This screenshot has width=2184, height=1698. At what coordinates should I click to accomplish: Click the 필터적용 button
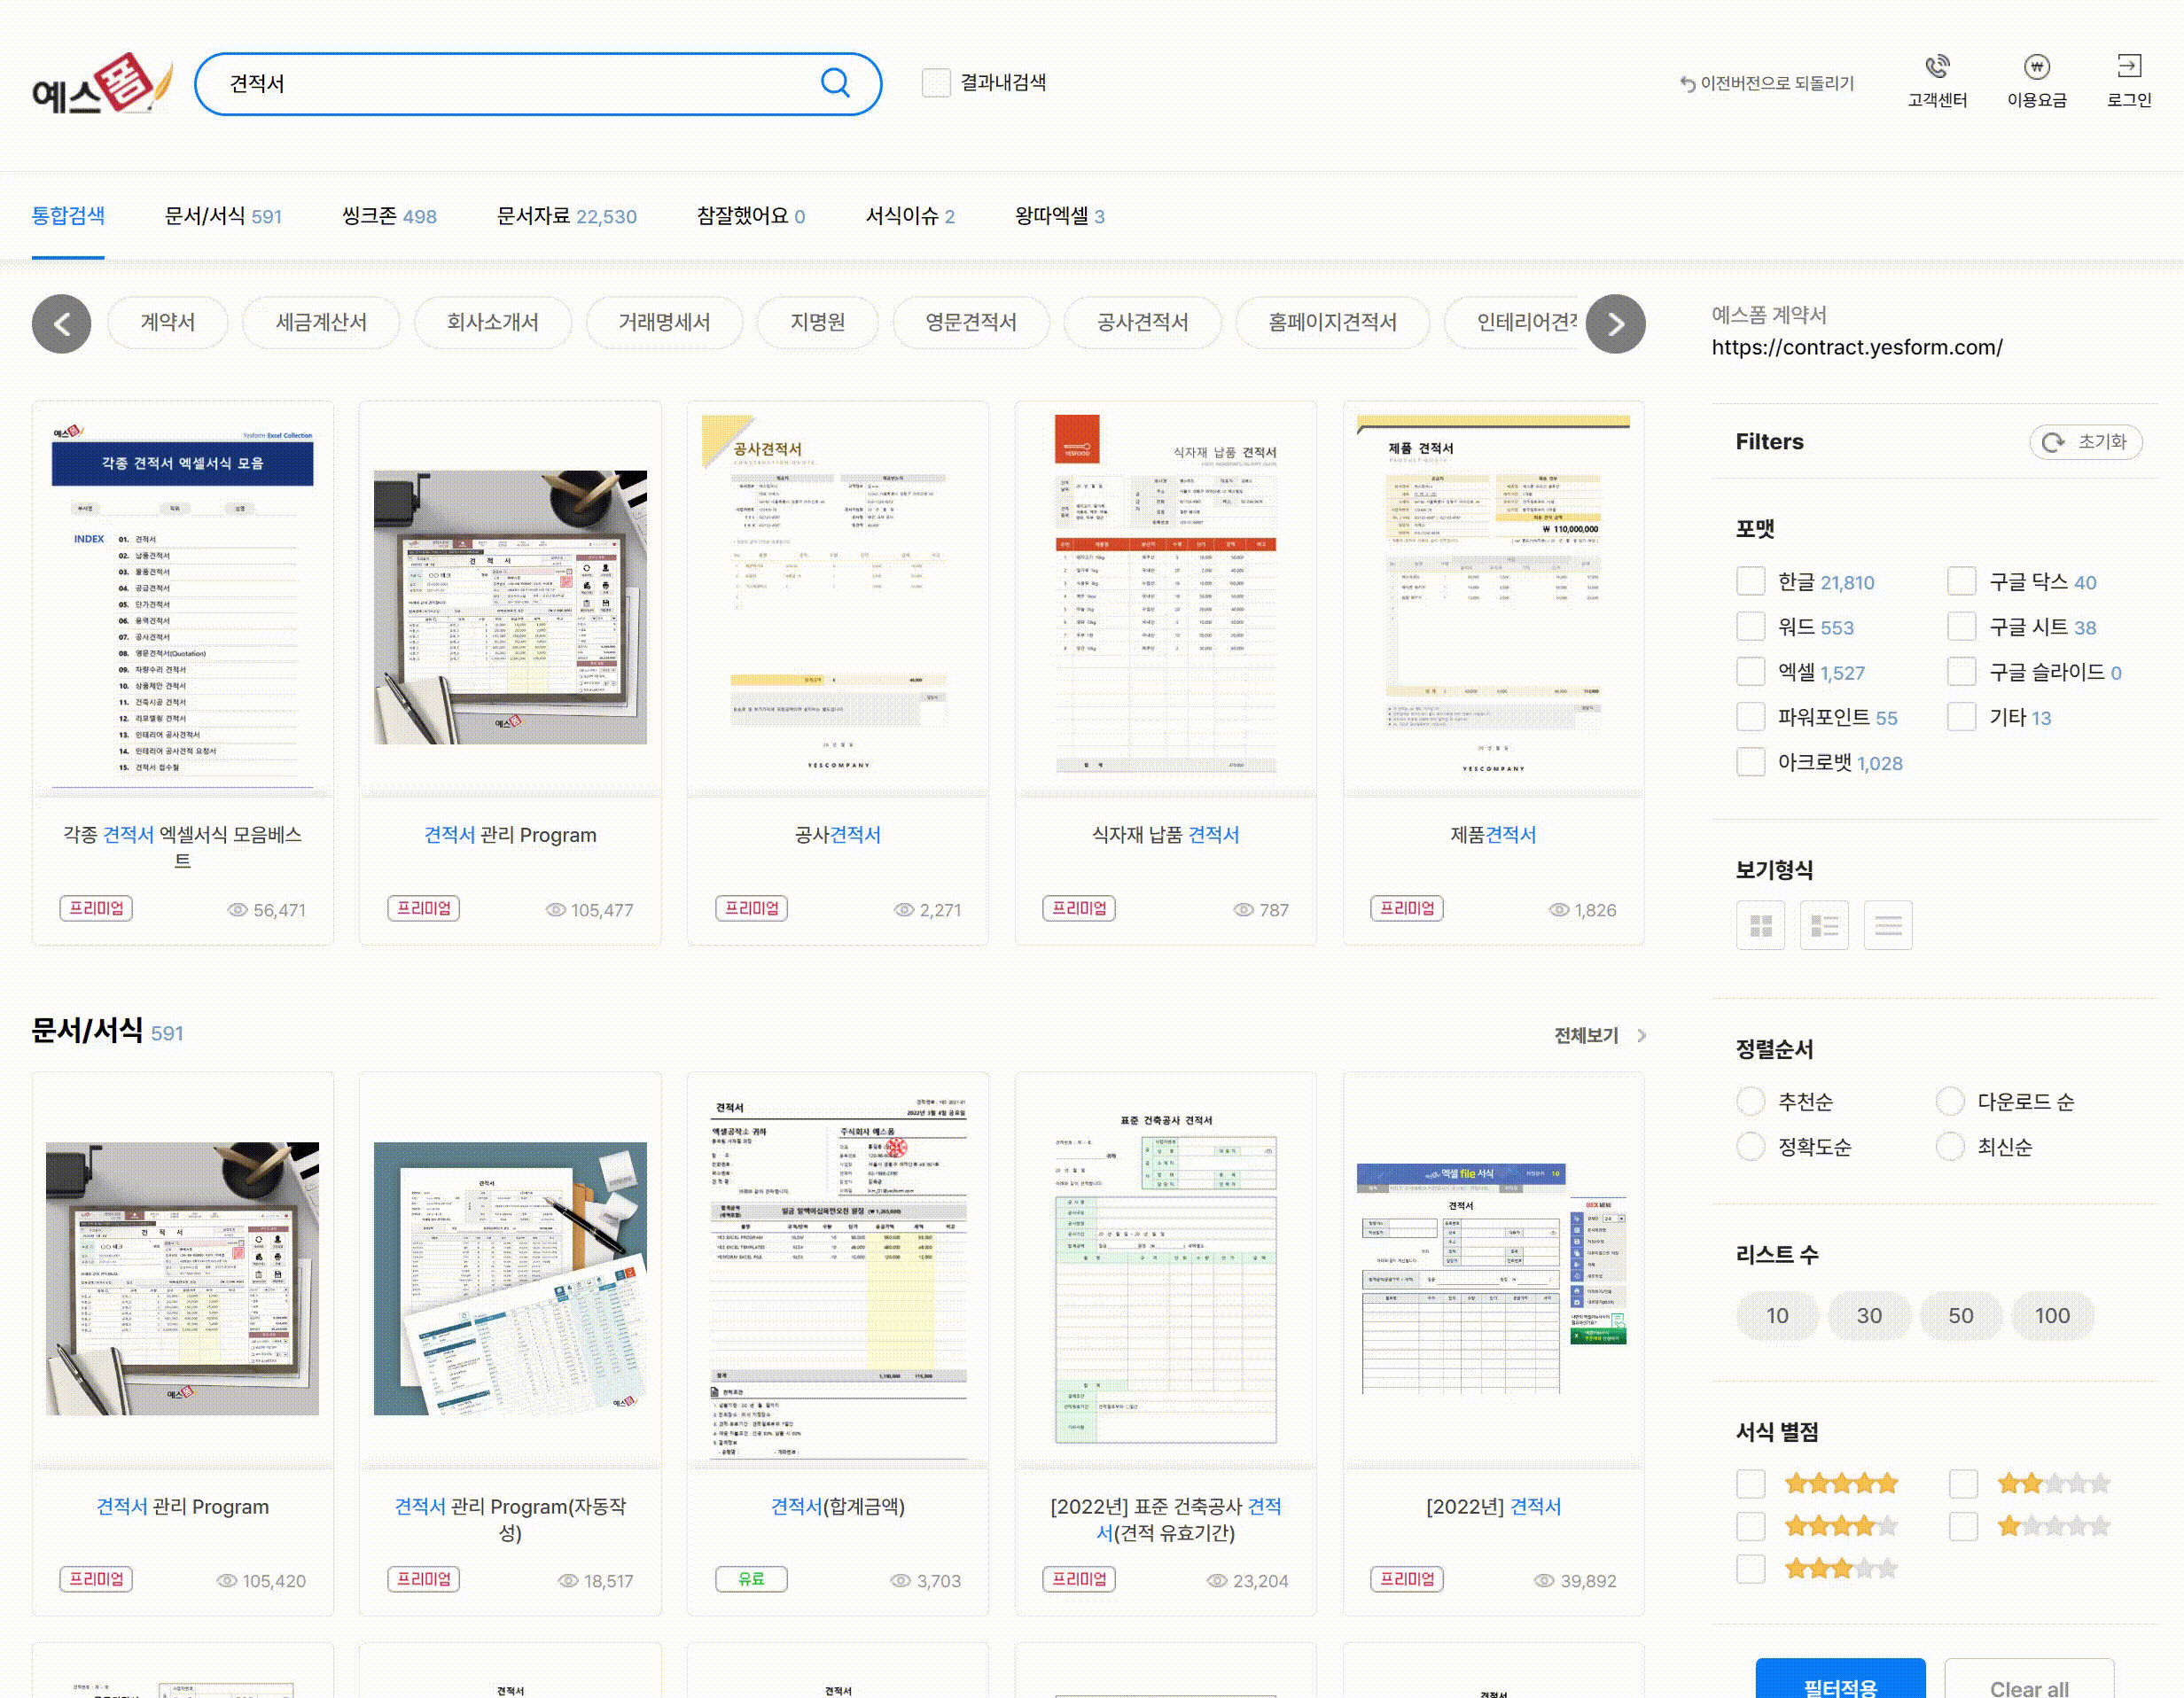click(x=1839, y=1684)
